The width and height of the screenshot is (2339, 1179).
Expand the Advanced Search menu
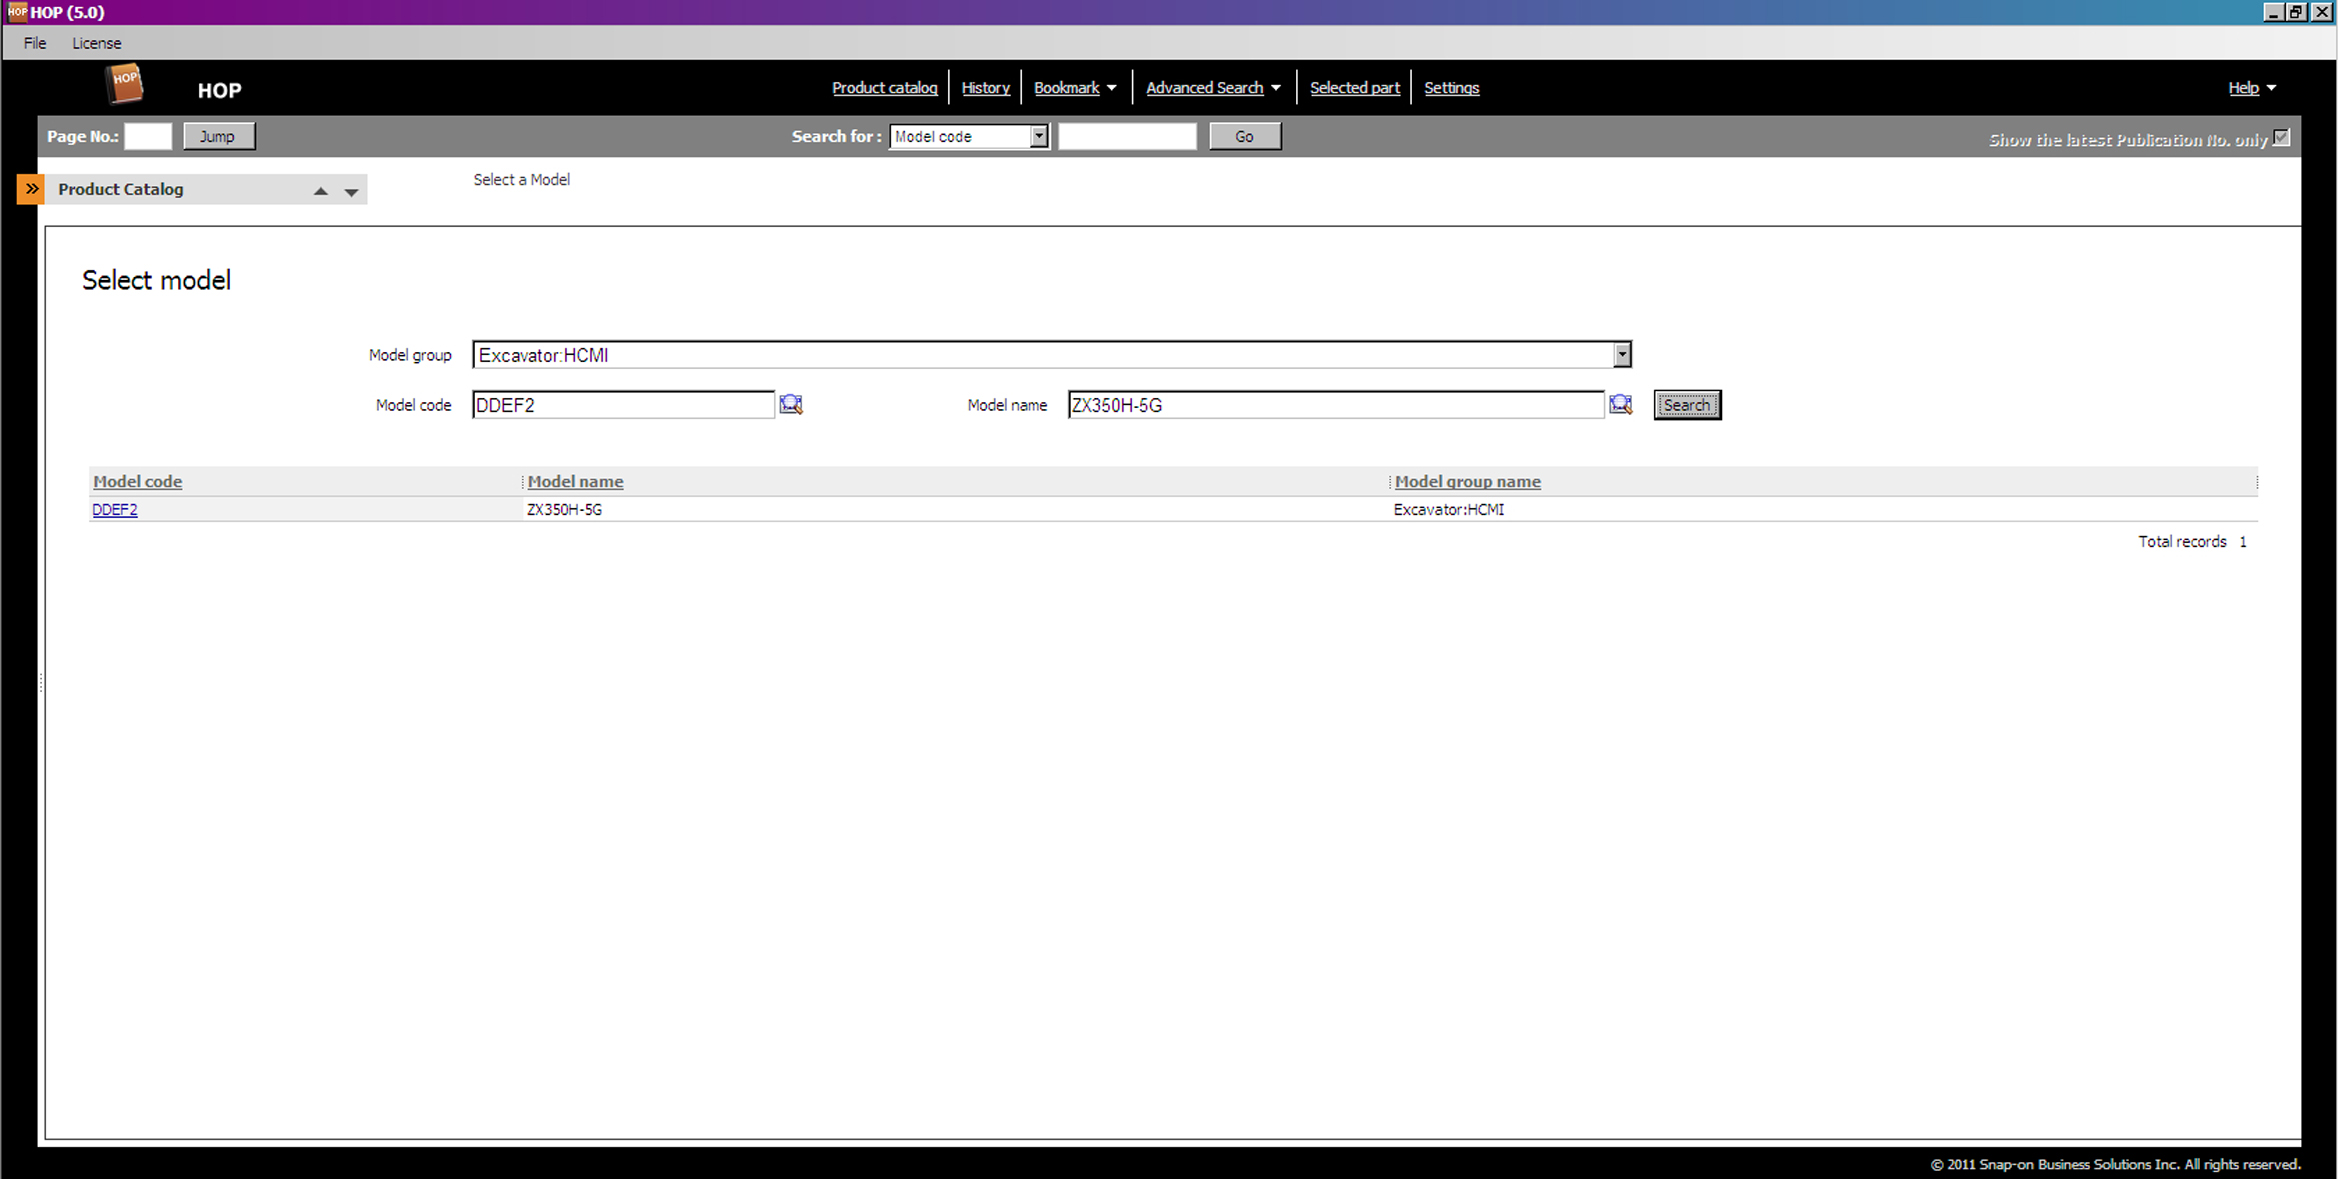click(x=1213, y=88)
